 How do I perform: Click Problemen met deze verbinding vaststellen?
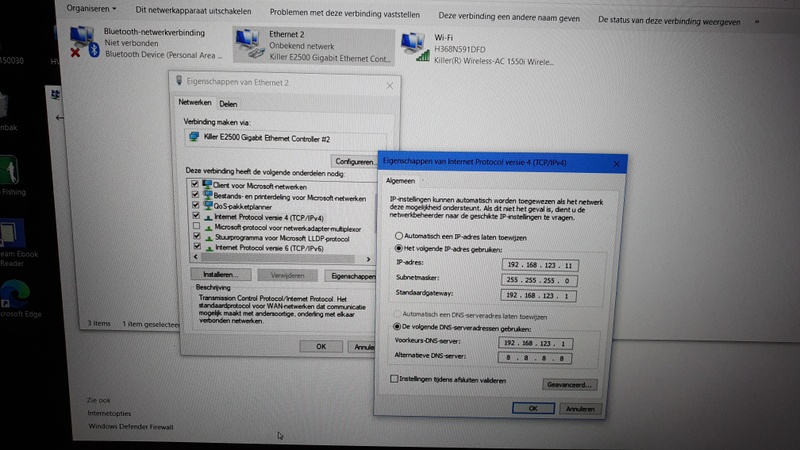pos(345,14)
